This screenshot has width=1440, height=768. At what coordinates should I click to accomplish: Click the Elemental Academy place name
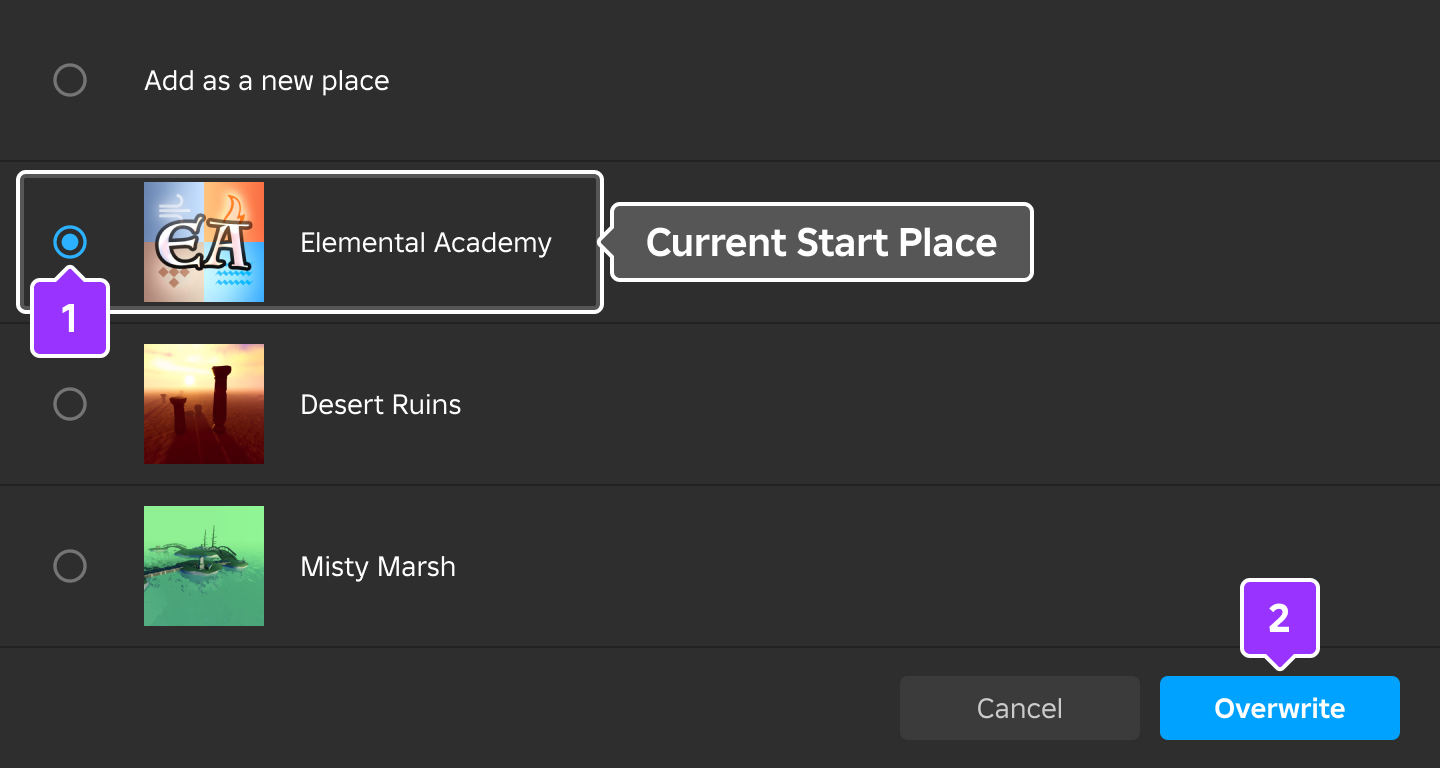(x=425, y=242)
